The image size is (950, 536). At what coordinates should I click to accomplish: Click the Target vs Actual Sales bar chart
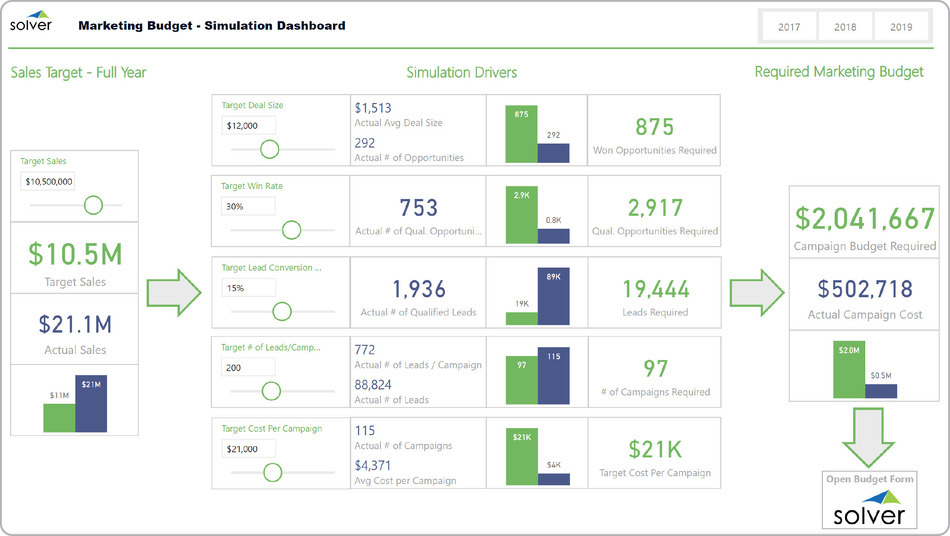(74, 402)
